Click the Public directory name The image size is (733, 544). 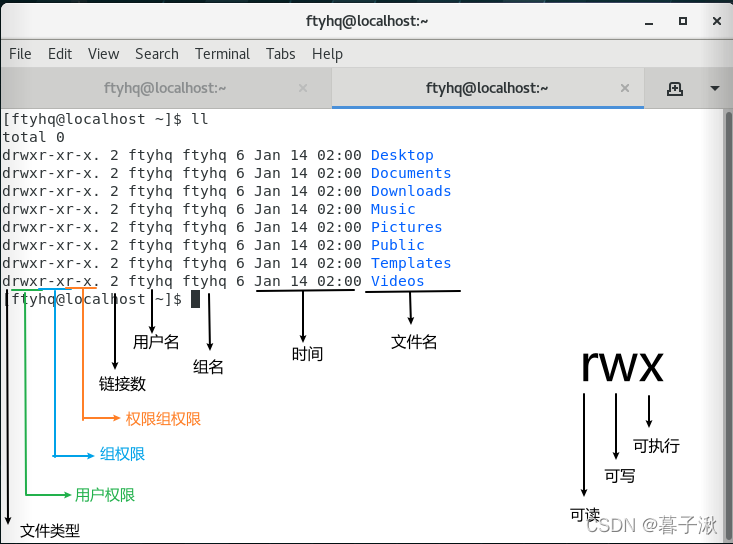point(398,245)
